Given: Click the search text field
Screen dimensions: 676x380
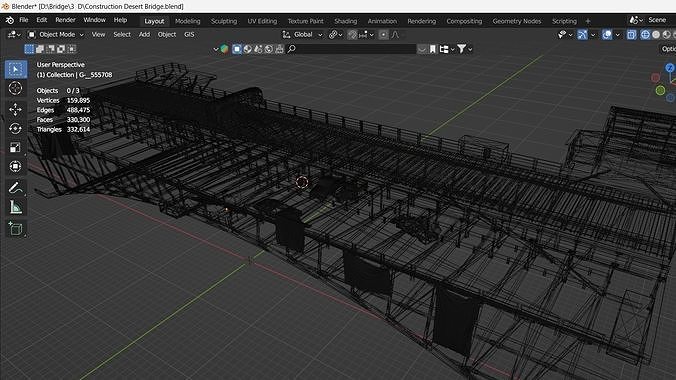Looking at the screenshot, I should (x=356, y=49).
